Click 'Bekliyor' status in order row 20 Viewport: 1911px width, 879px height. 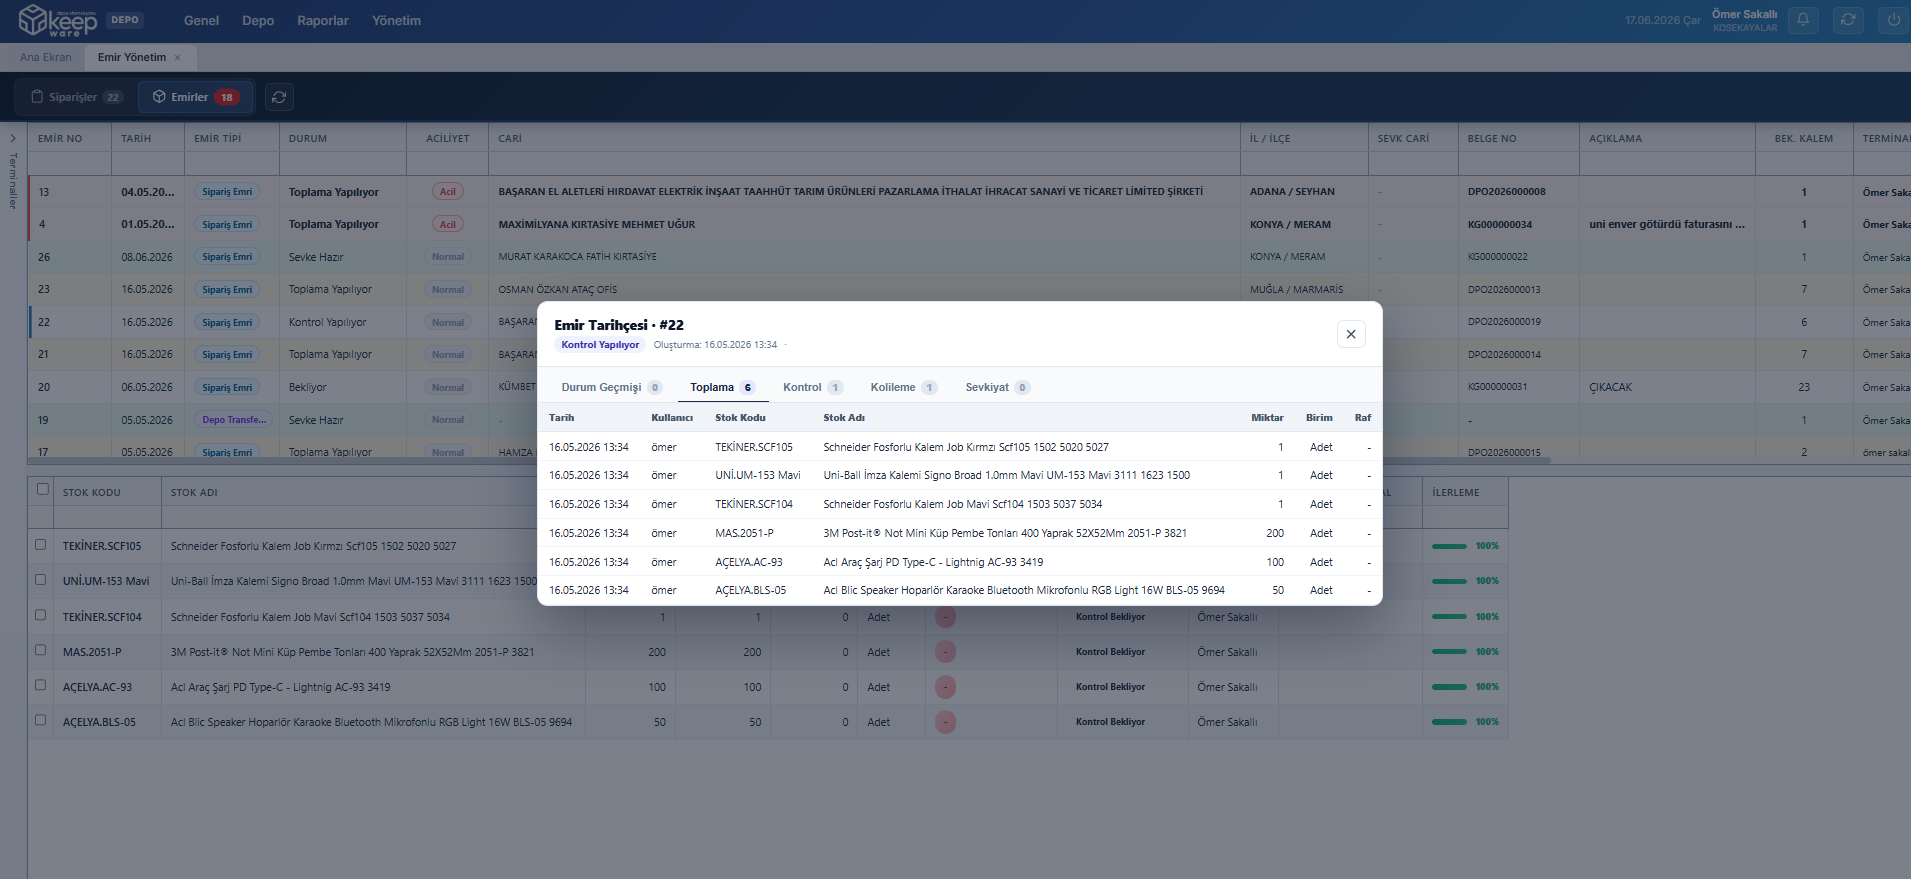pos(308,387)
